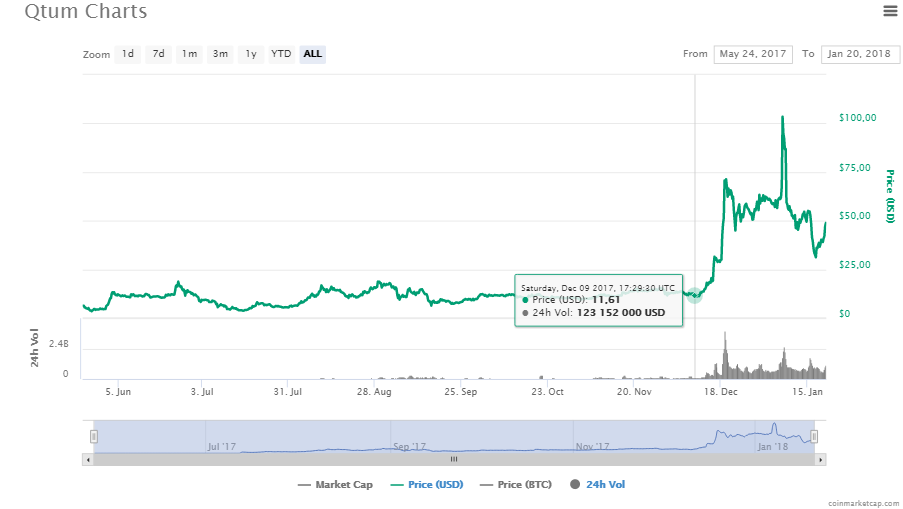
Task: Select the 7d zoom range
Action: coord(158,54)
